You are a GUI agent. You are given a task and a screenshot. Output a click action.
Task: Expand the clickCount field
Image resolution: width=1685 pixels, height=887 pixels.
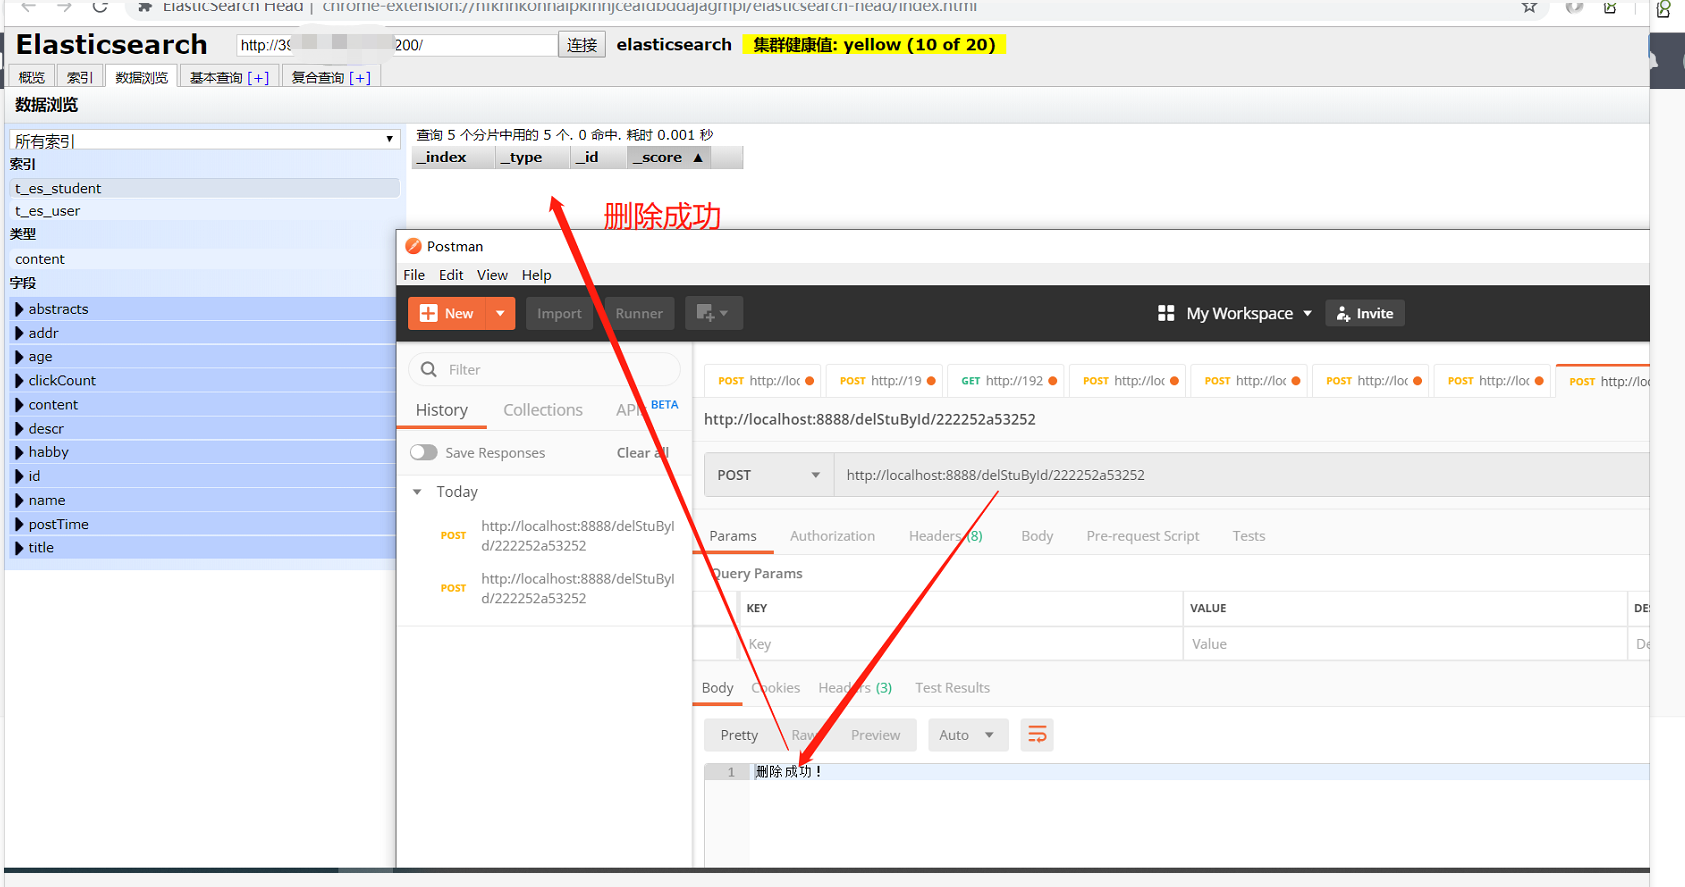point(19,381)
